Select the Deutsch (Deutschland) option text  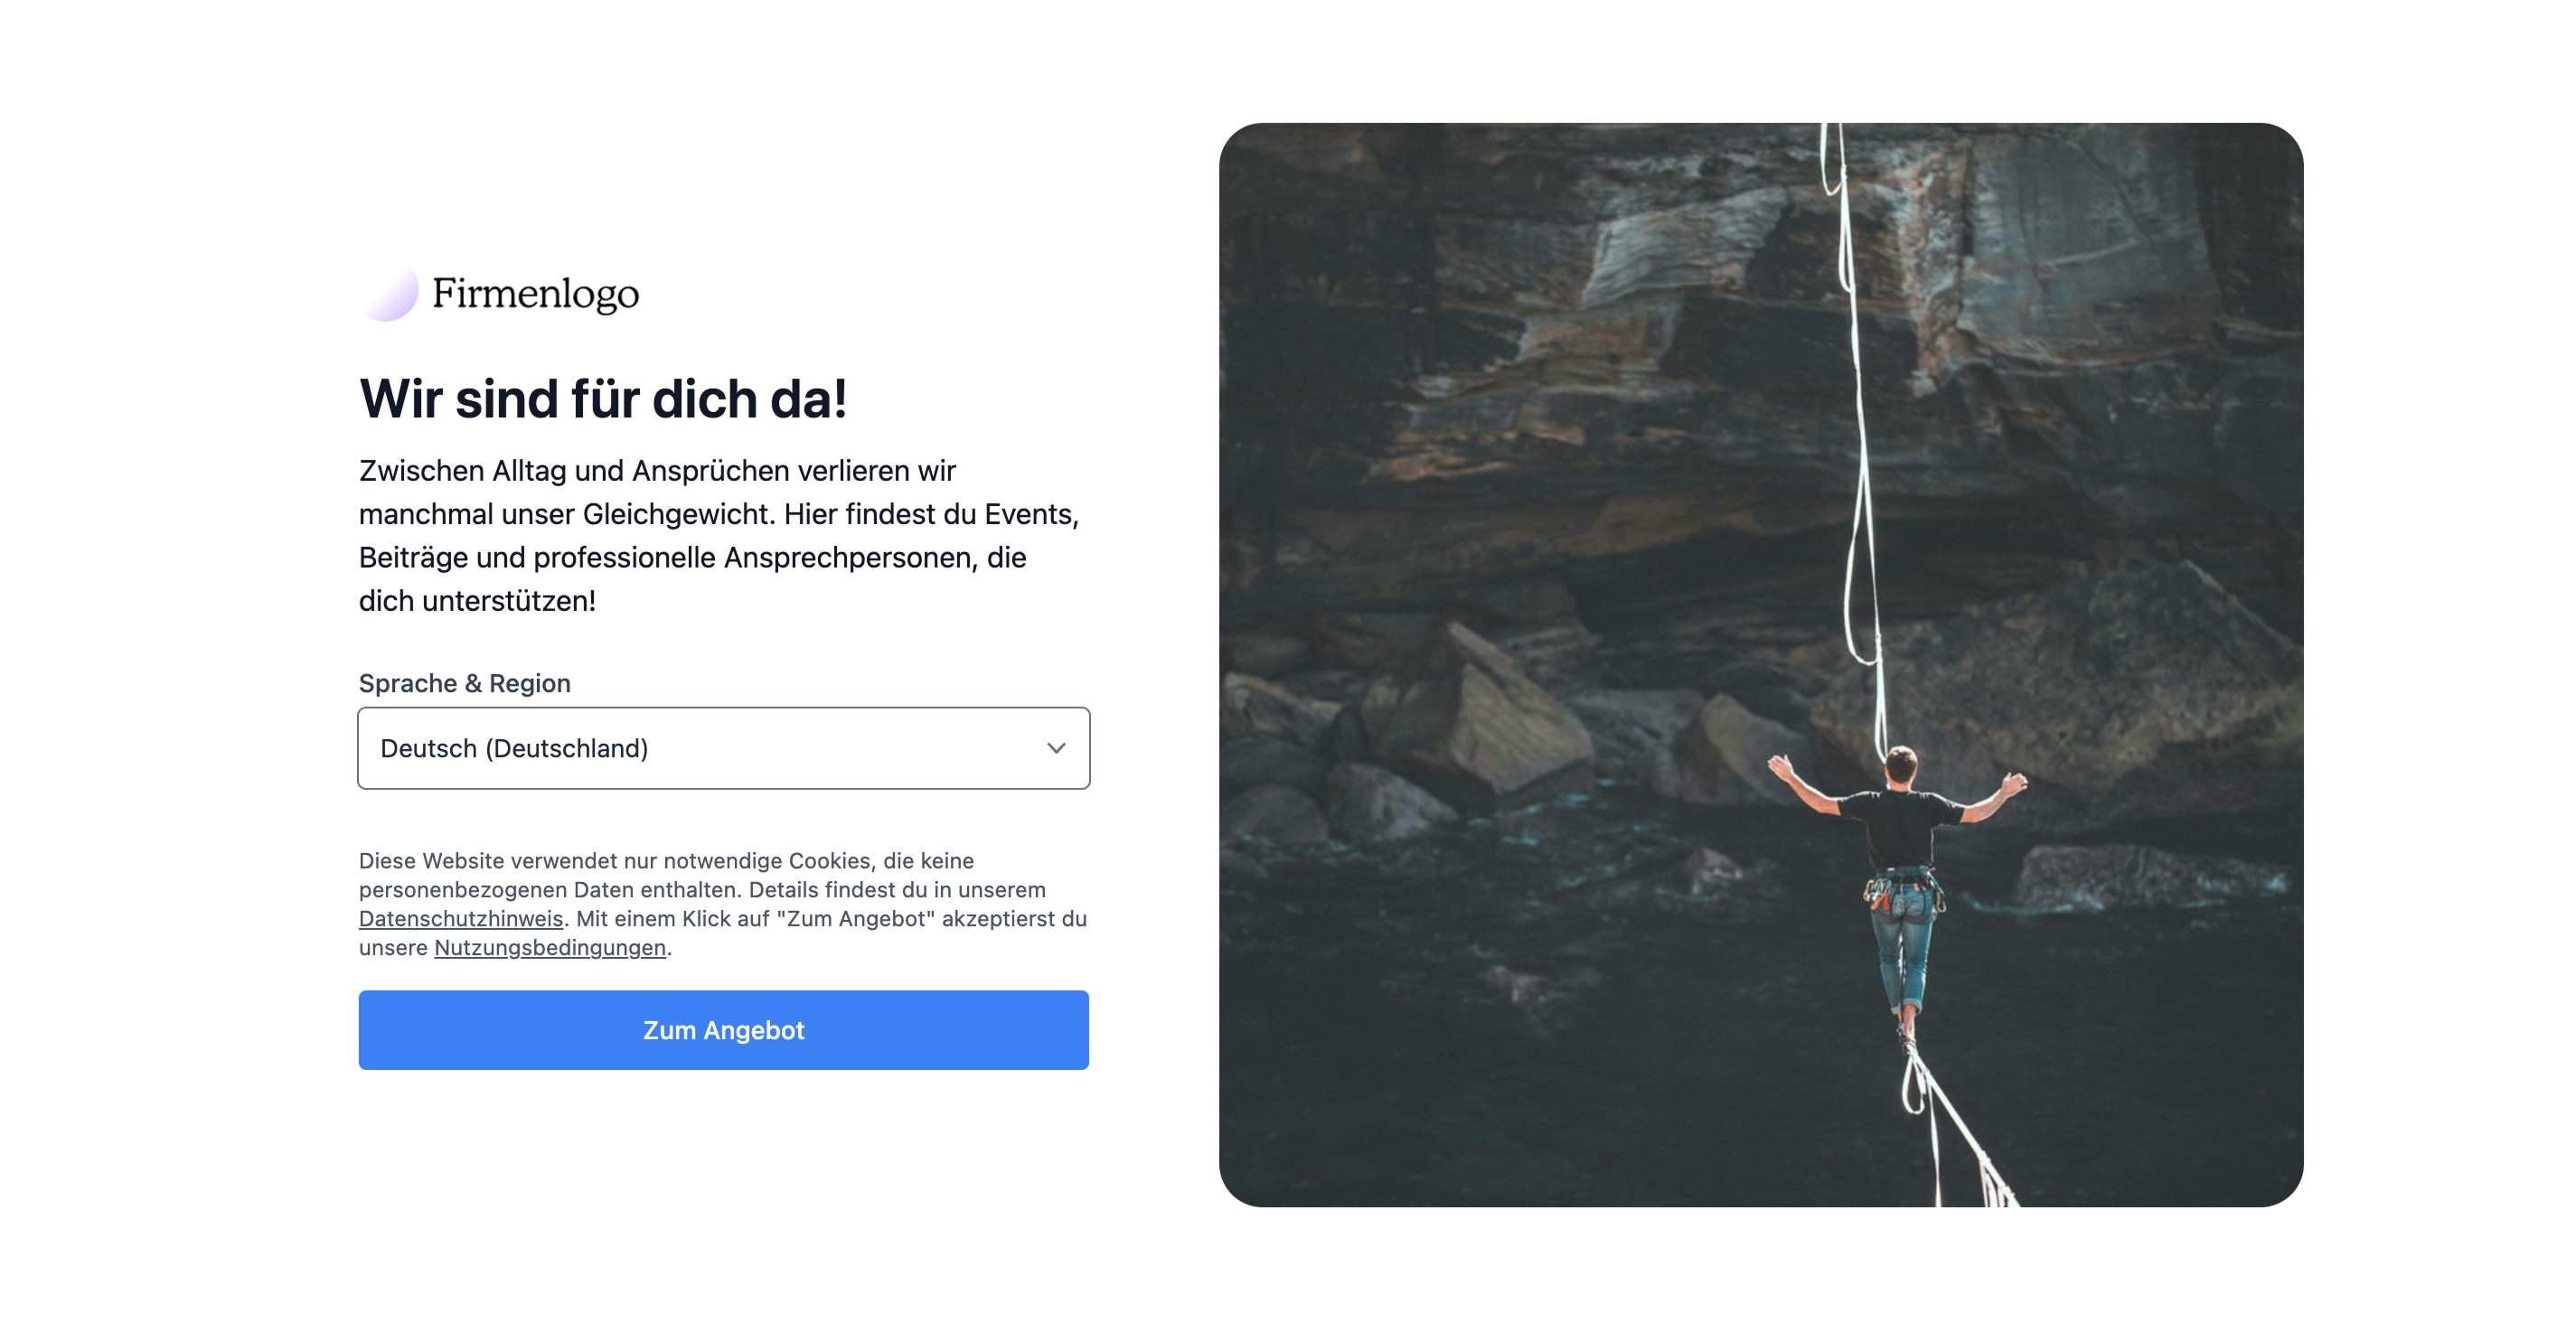514,748
